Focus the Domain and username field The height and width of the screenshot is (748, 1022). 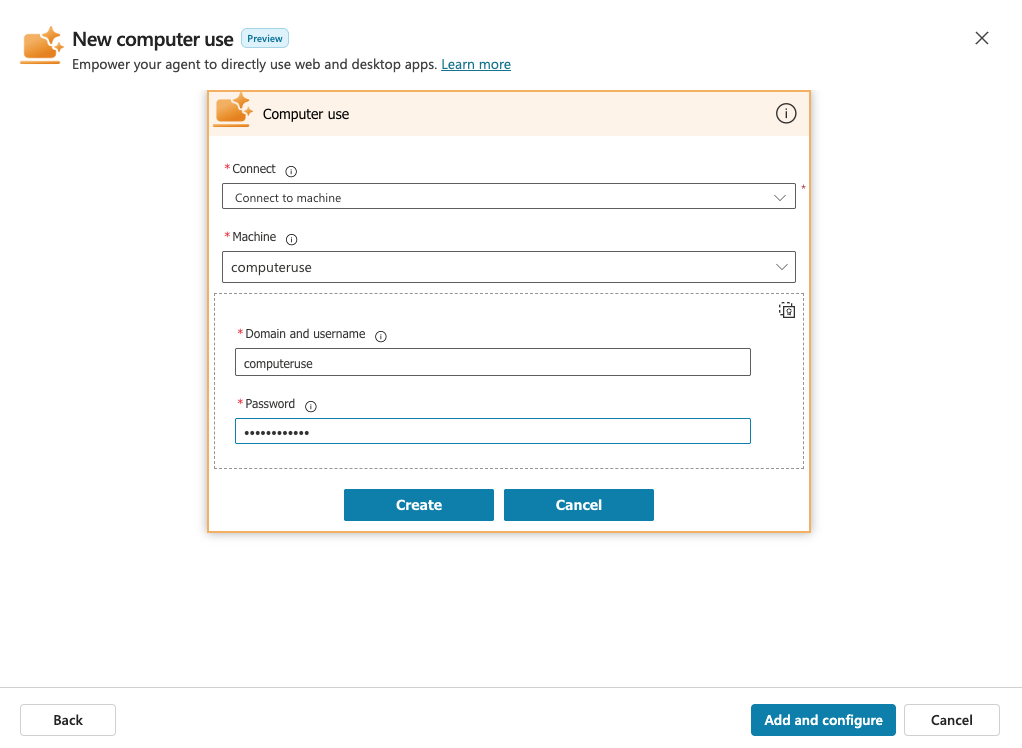492,363
